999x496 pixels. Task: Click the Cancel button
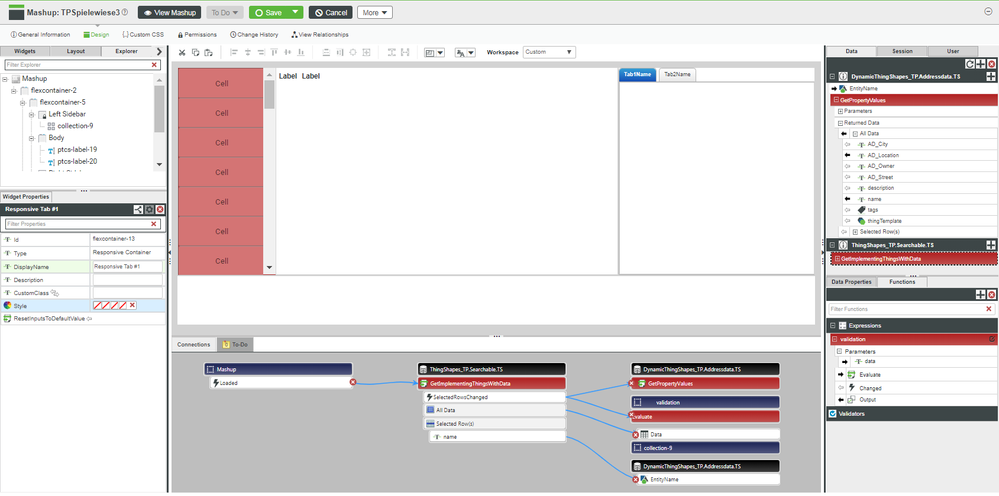(x=331, y=12)
